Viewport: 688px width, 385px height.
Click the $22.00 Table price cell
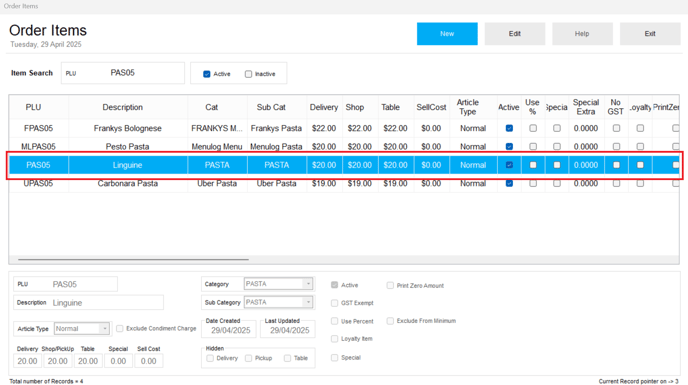click(x=395, y=128)
